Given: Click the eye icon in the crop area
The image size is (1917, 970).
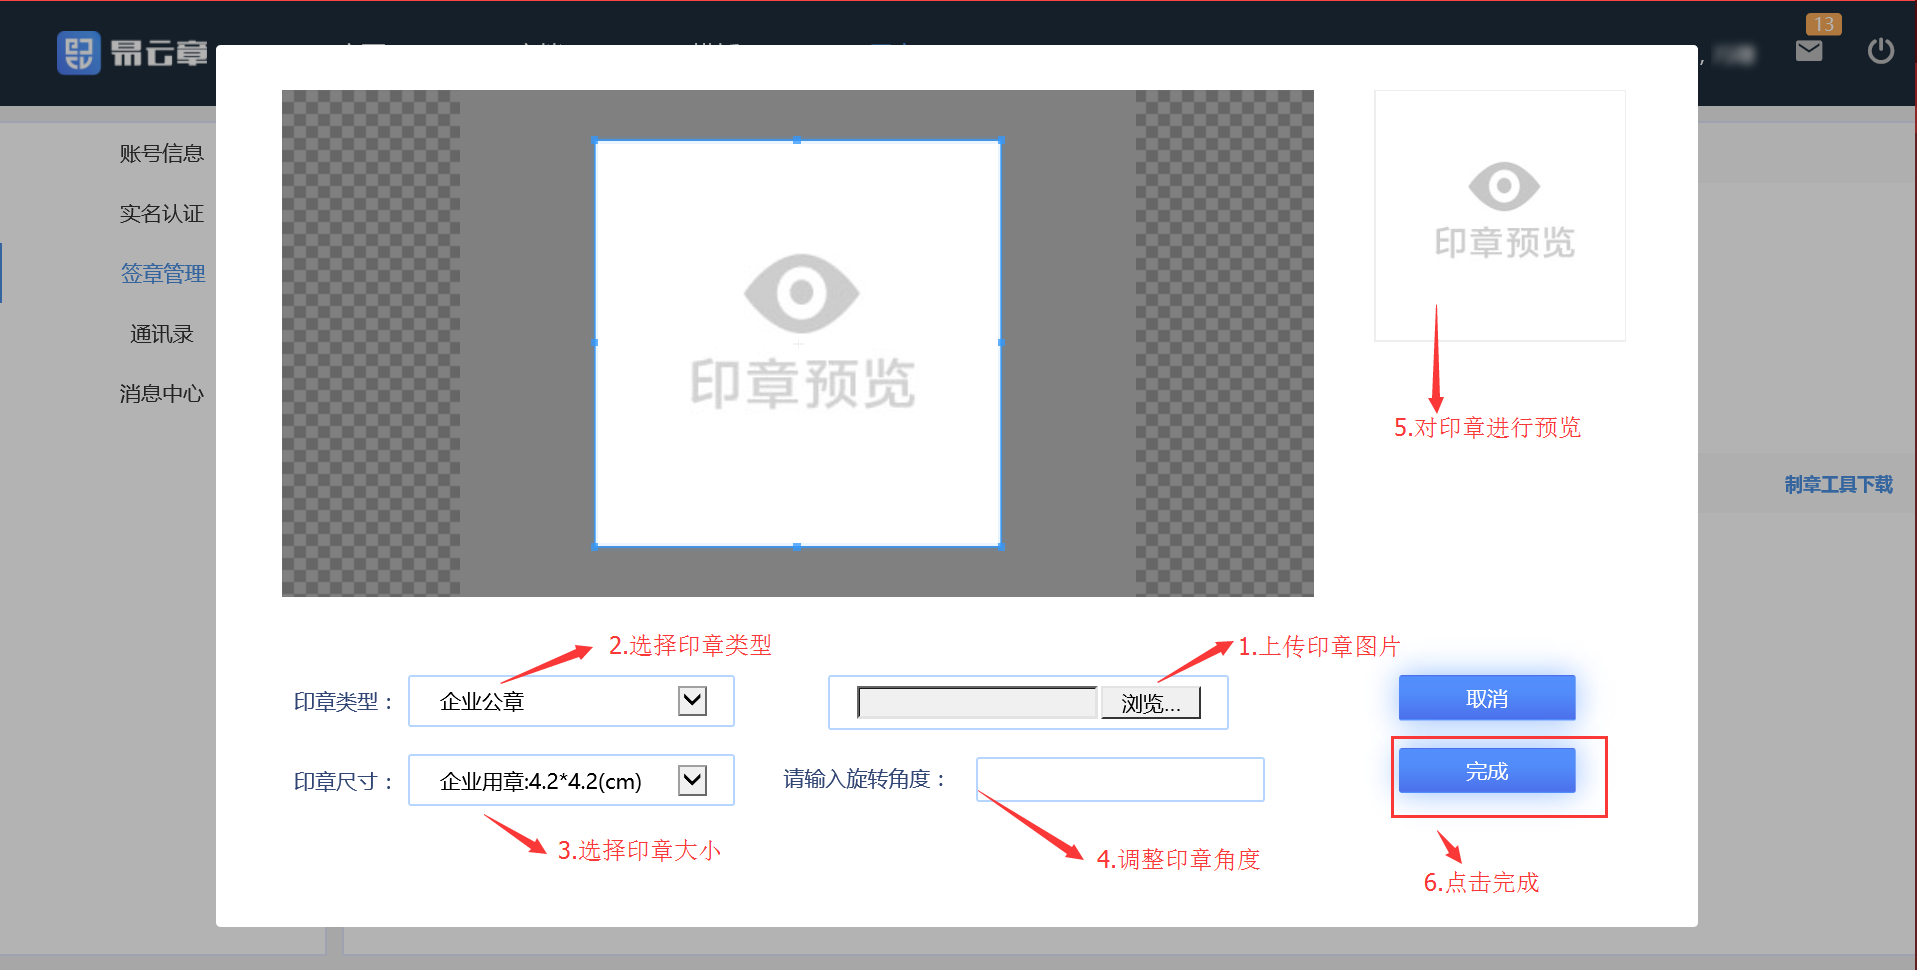Looking at the screenshot, I should (801, 293).
